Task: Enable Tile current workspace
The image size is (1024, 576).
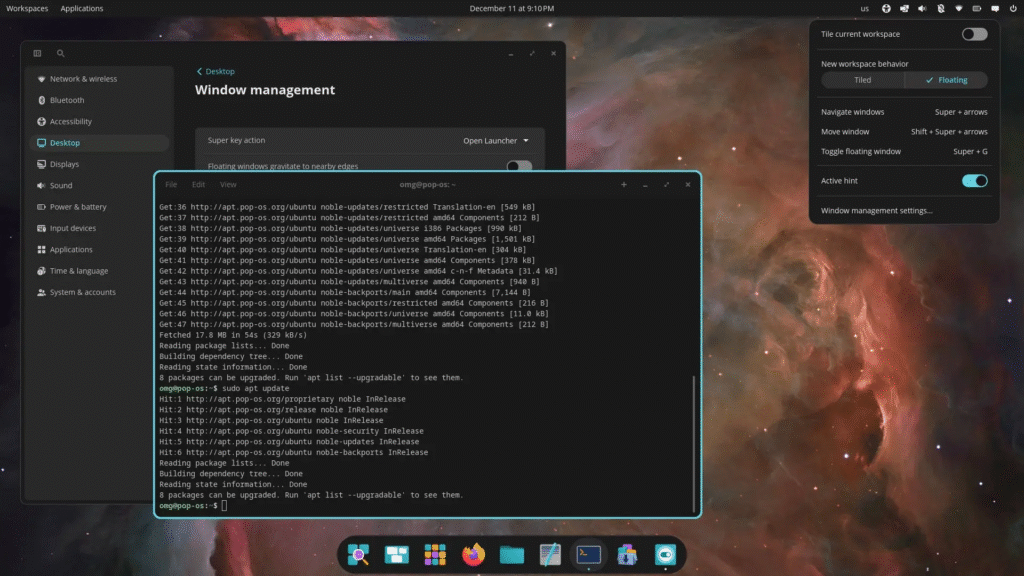Action: 973,33
